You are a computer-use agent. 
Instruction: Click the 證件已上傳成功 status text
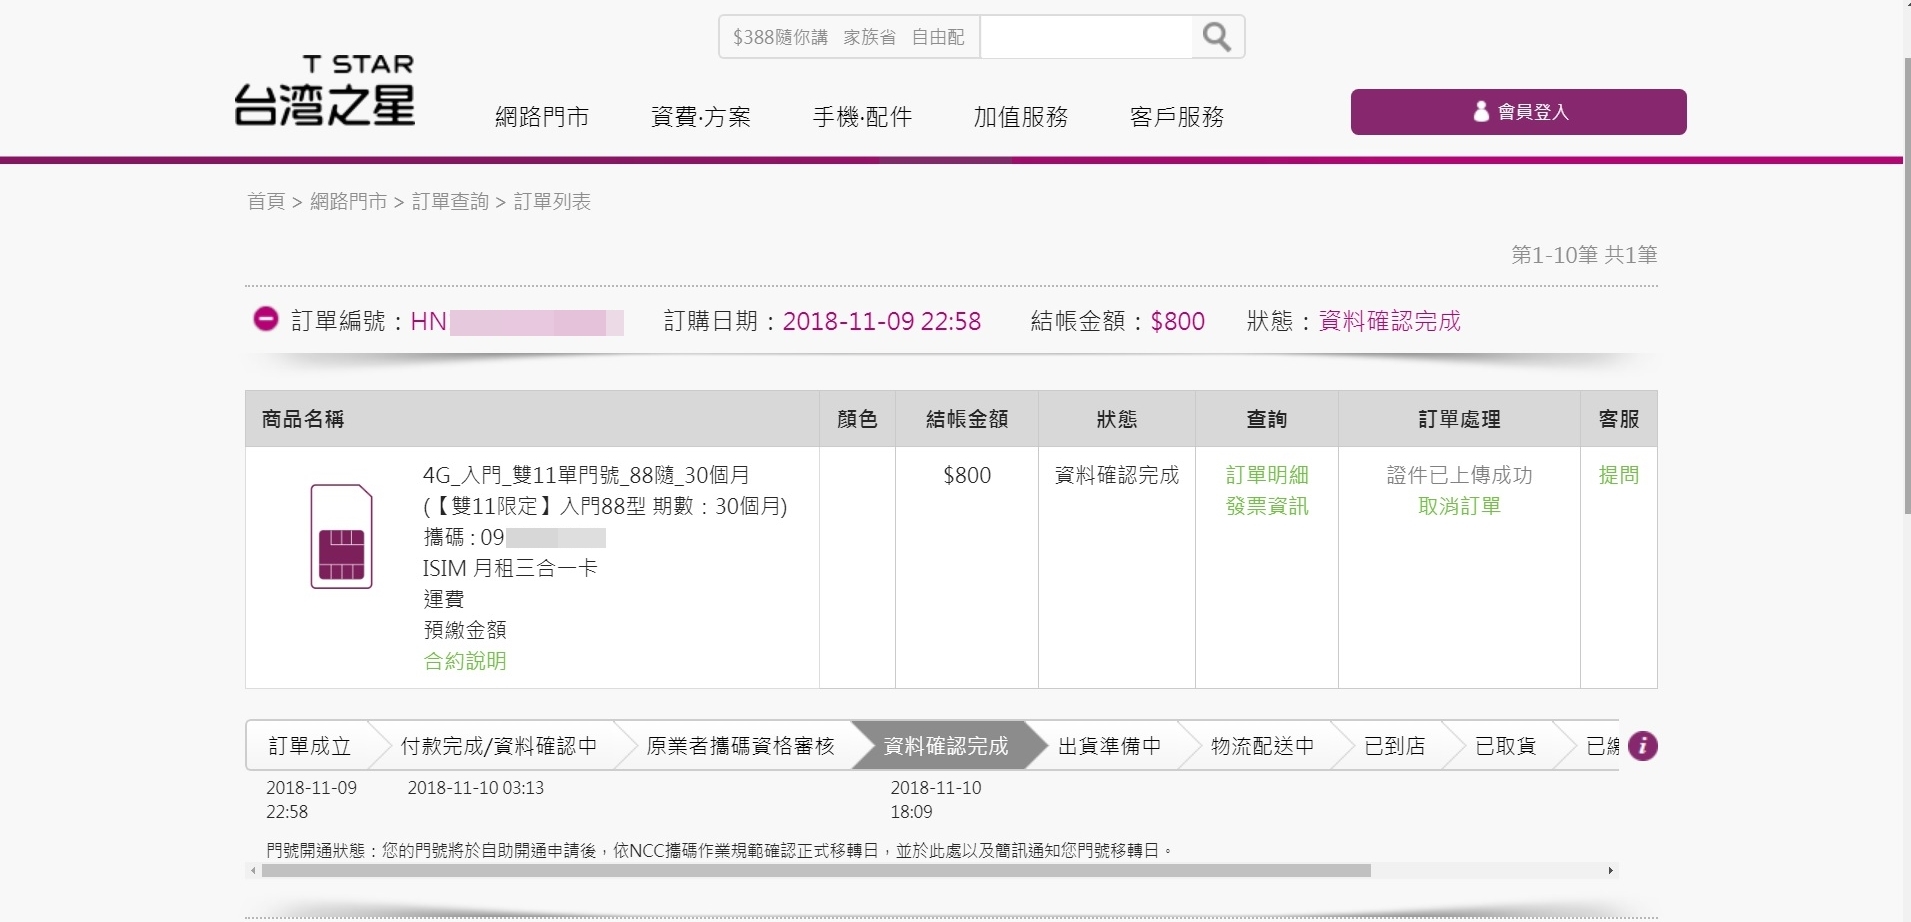coord(1459,475)
